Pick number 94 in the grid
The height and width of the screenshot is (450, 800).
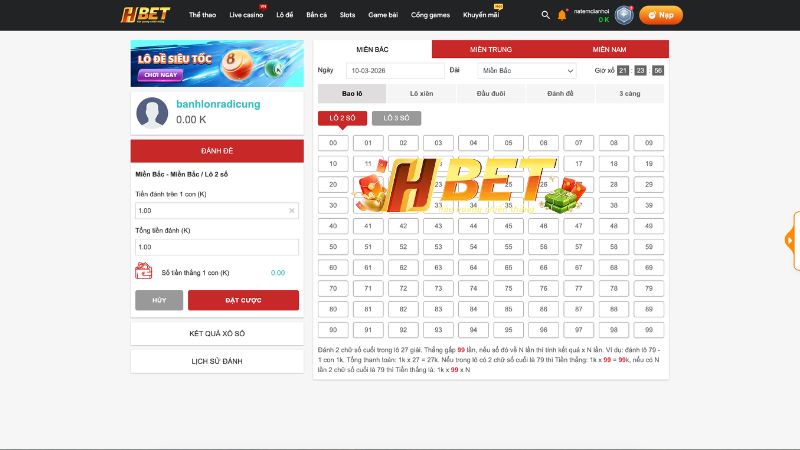[473, 330]
